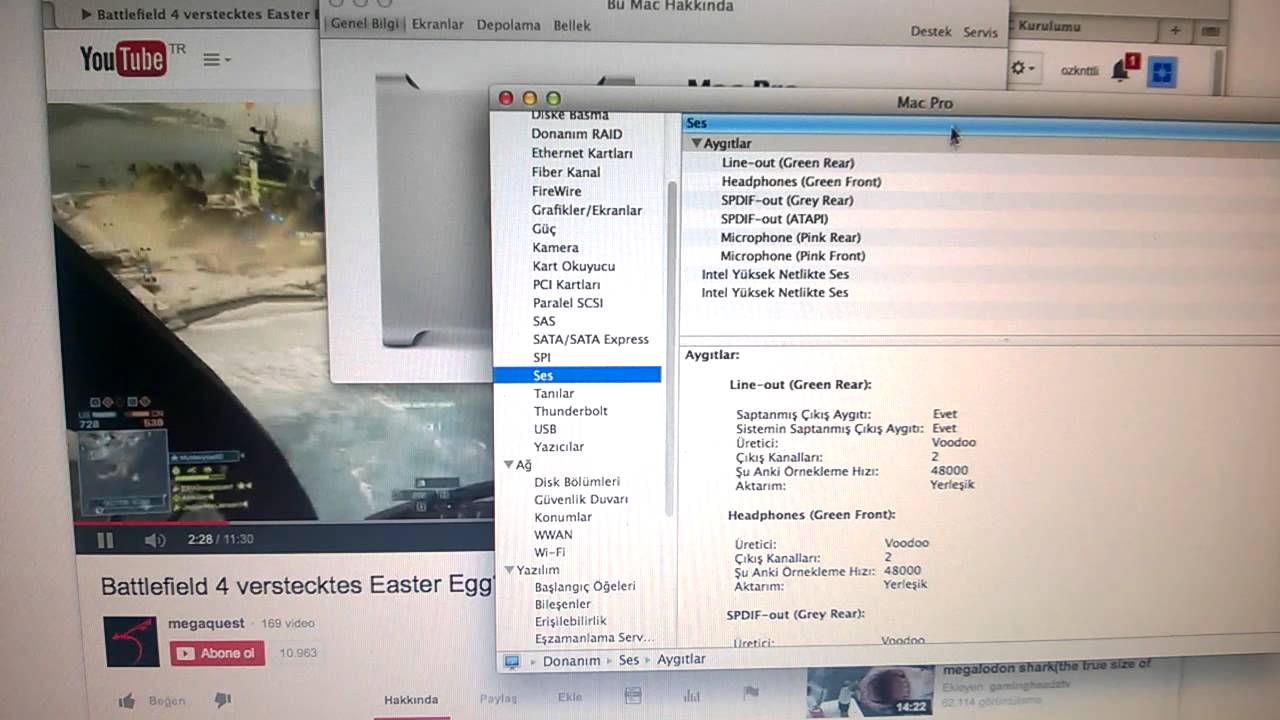
Task: Select Güvenlik Duvarı in the sidebar
Action: [x=581, y=499]
